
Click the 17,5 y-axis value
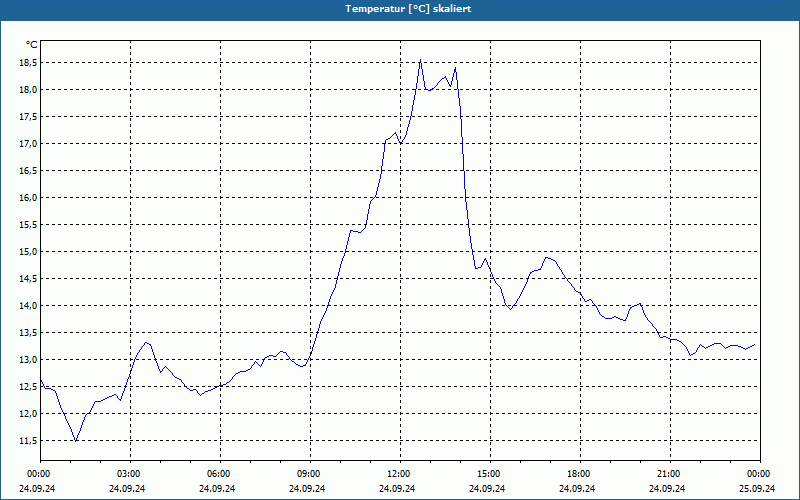tap(28, 117)
